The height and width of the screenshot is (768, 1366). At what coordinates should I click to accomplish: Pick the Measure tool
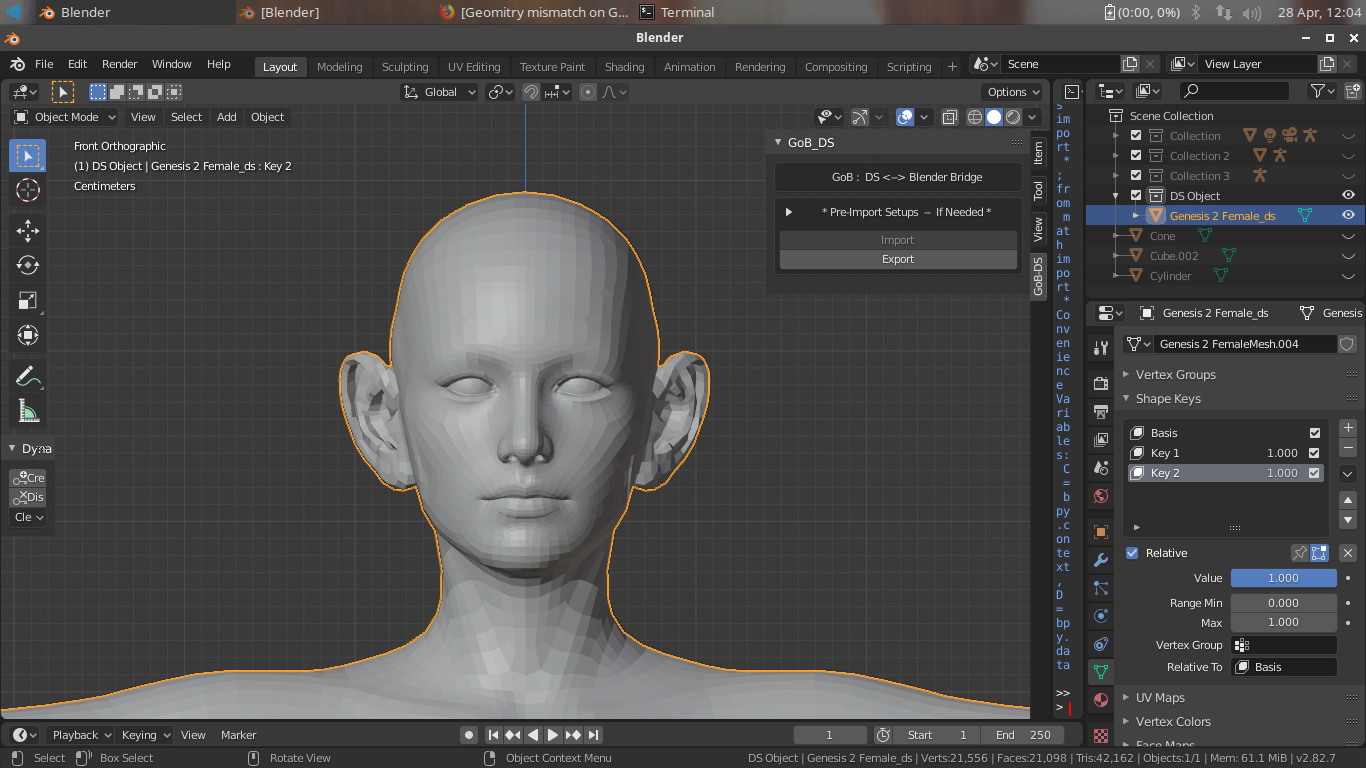[x=28, y=411]
